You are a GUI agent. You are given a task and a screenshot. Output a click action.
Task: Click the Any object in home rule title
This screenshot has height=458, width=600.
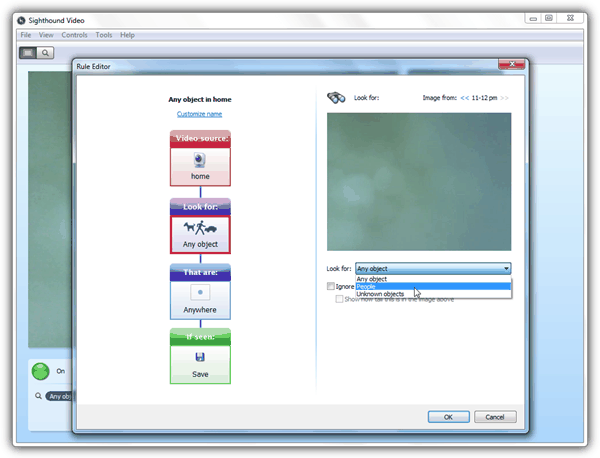click(x=200, y=99)
